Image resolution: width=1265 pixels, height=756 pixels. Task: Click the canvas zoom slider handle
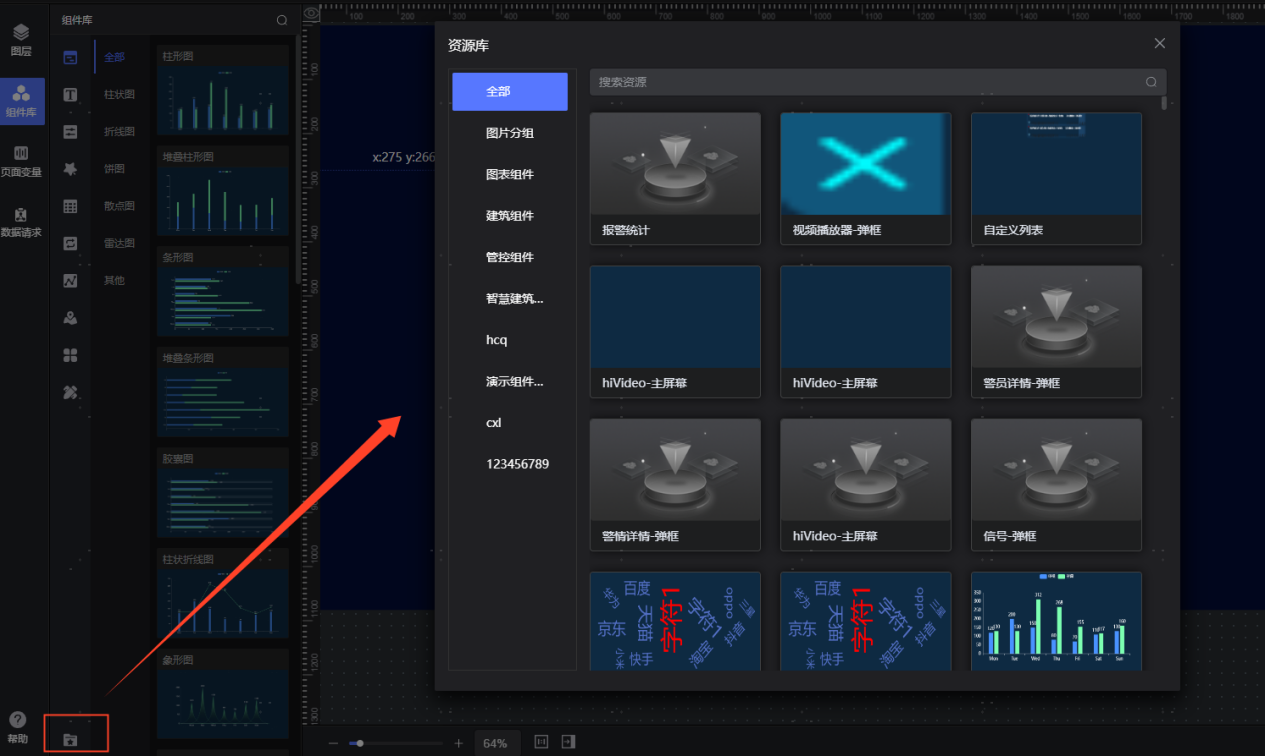point(360,743)
